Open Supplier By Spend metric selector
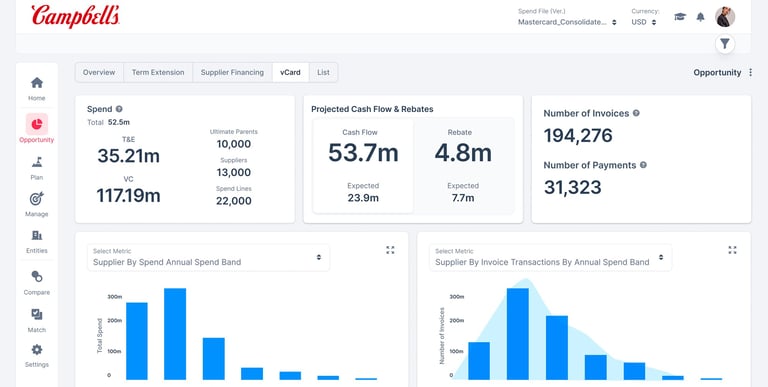 click(208, 258)
